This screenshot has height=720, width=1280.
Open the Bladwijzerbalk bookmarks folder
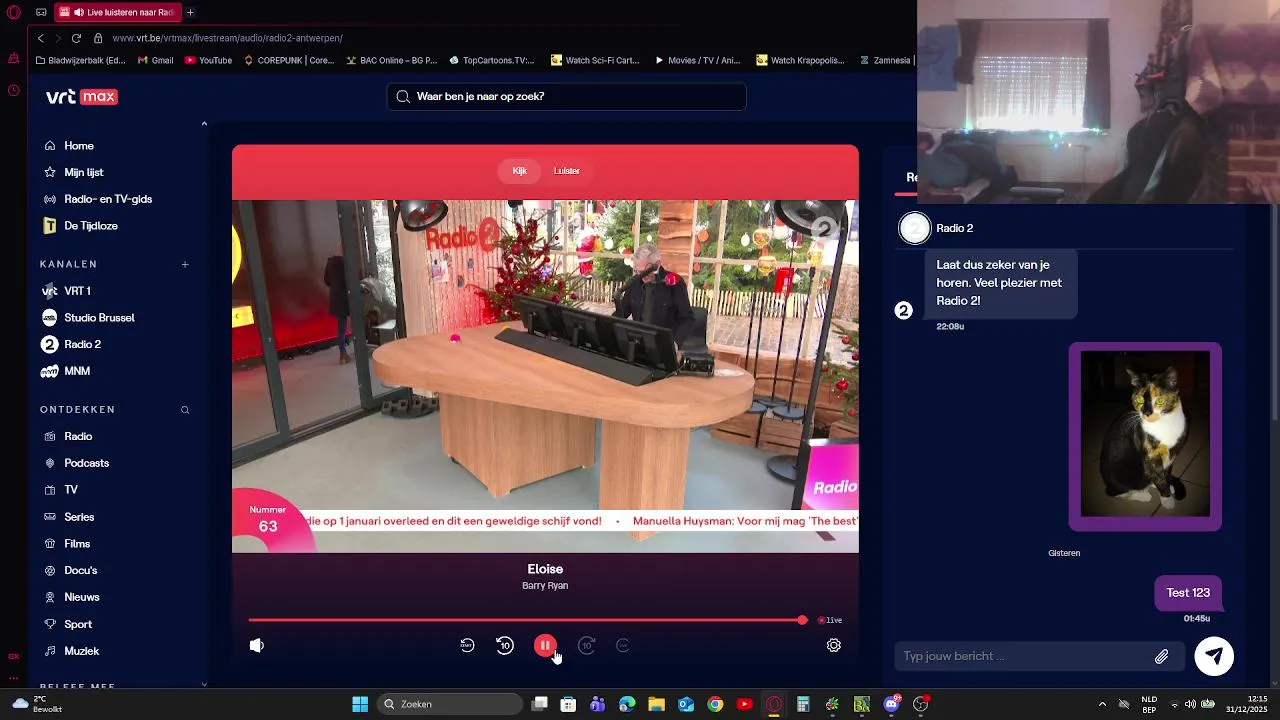tap(80, 60)
